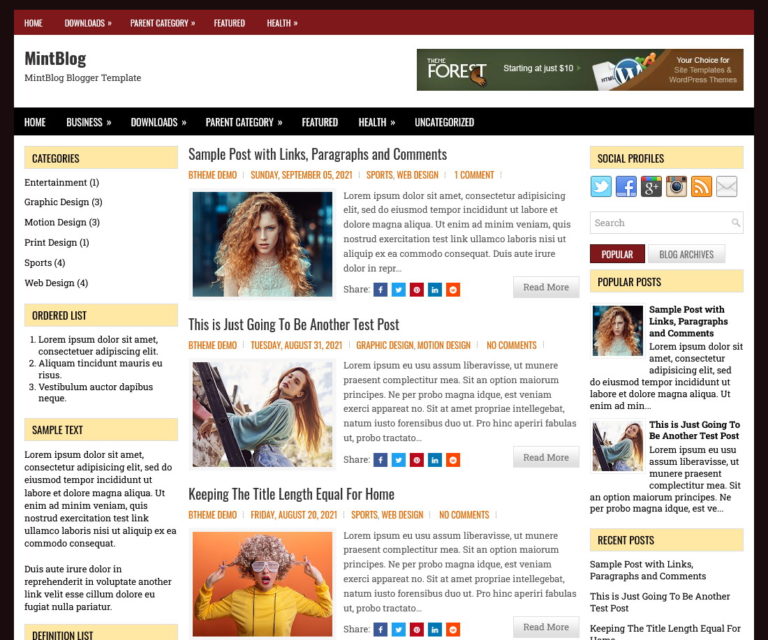This screenshot has width=768, height=640.
Task: Click the search magnifier icon
Action: click(x=735, y=223)
